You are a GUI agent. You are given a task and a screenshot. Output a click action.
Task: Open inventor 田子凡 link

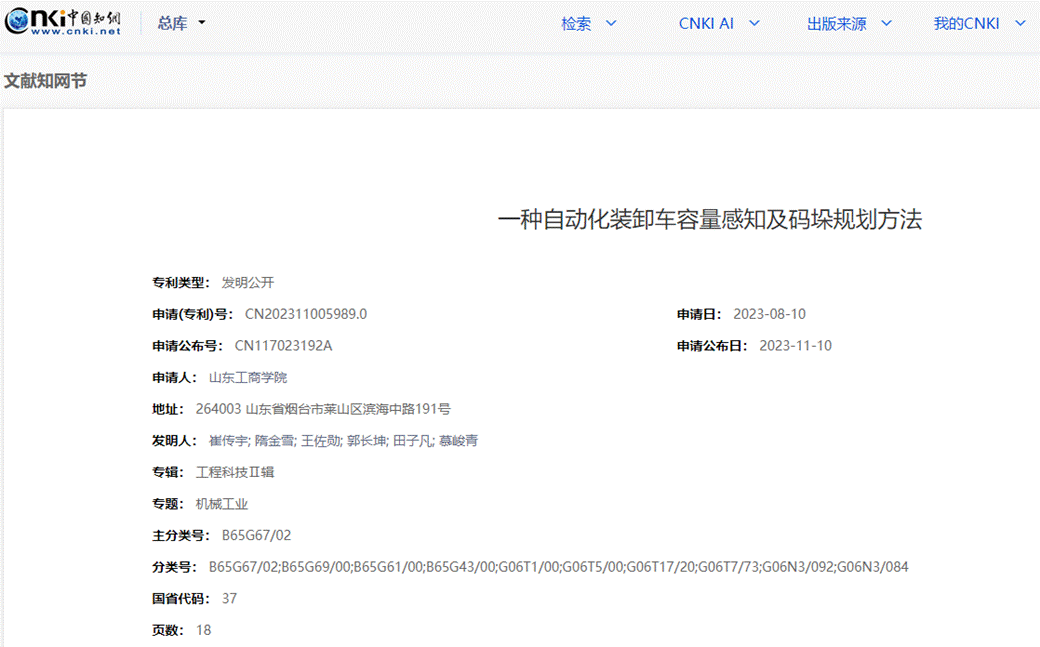tap(412, 440)
